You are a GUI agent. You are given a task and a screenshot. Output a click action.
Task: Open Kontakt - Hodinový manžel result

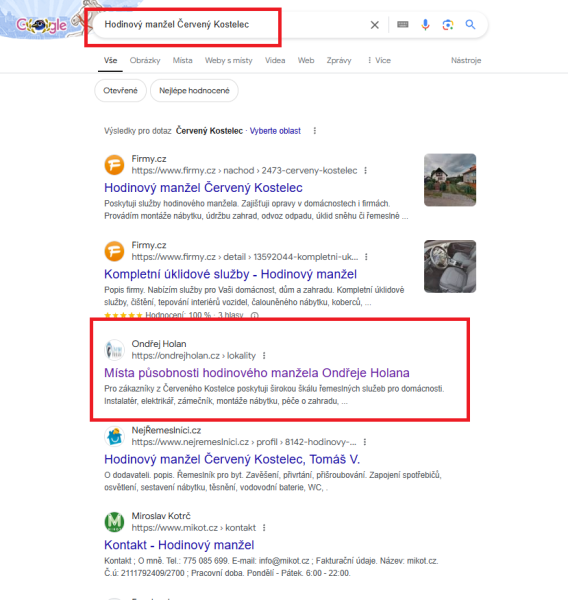point(179,545)
